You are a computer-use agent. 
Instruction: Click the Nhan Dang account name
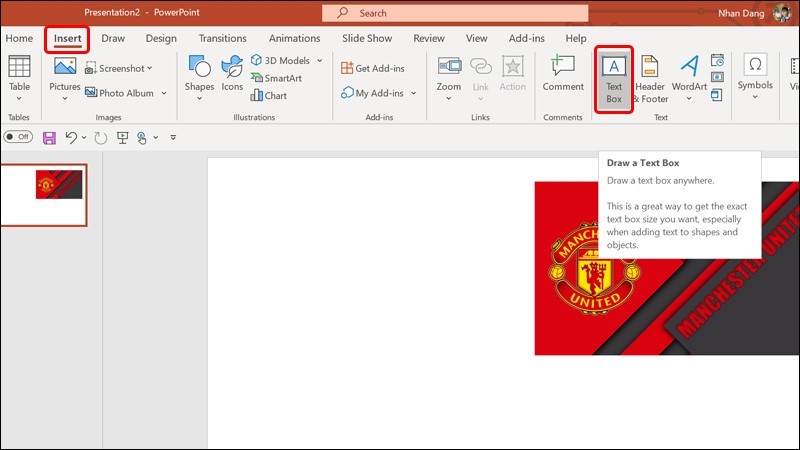(741, 13)
